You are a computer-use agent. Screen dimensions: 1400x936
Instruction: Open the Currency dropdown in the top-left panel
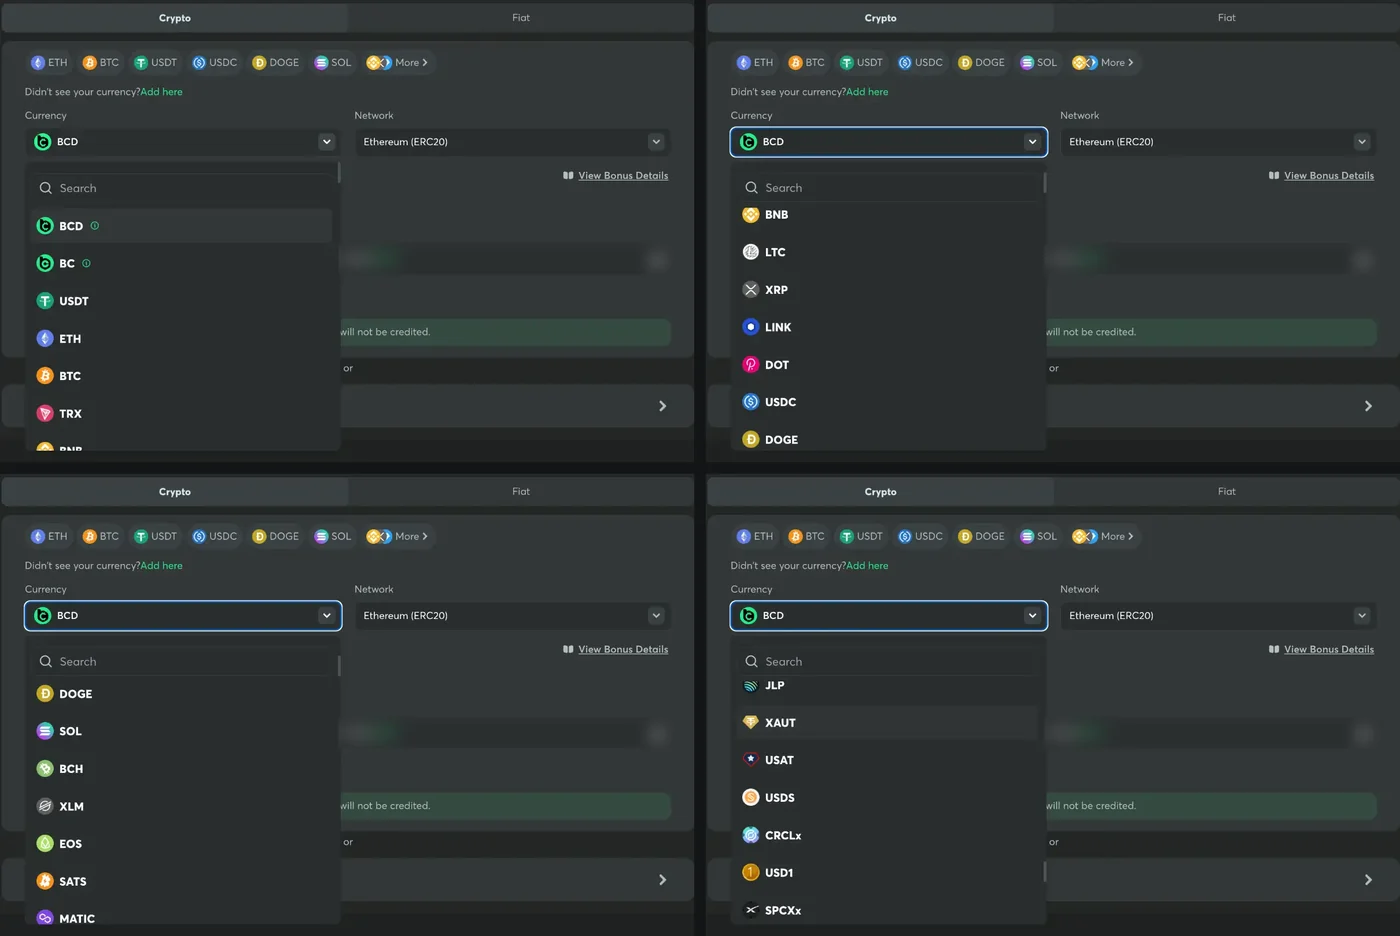183,142
